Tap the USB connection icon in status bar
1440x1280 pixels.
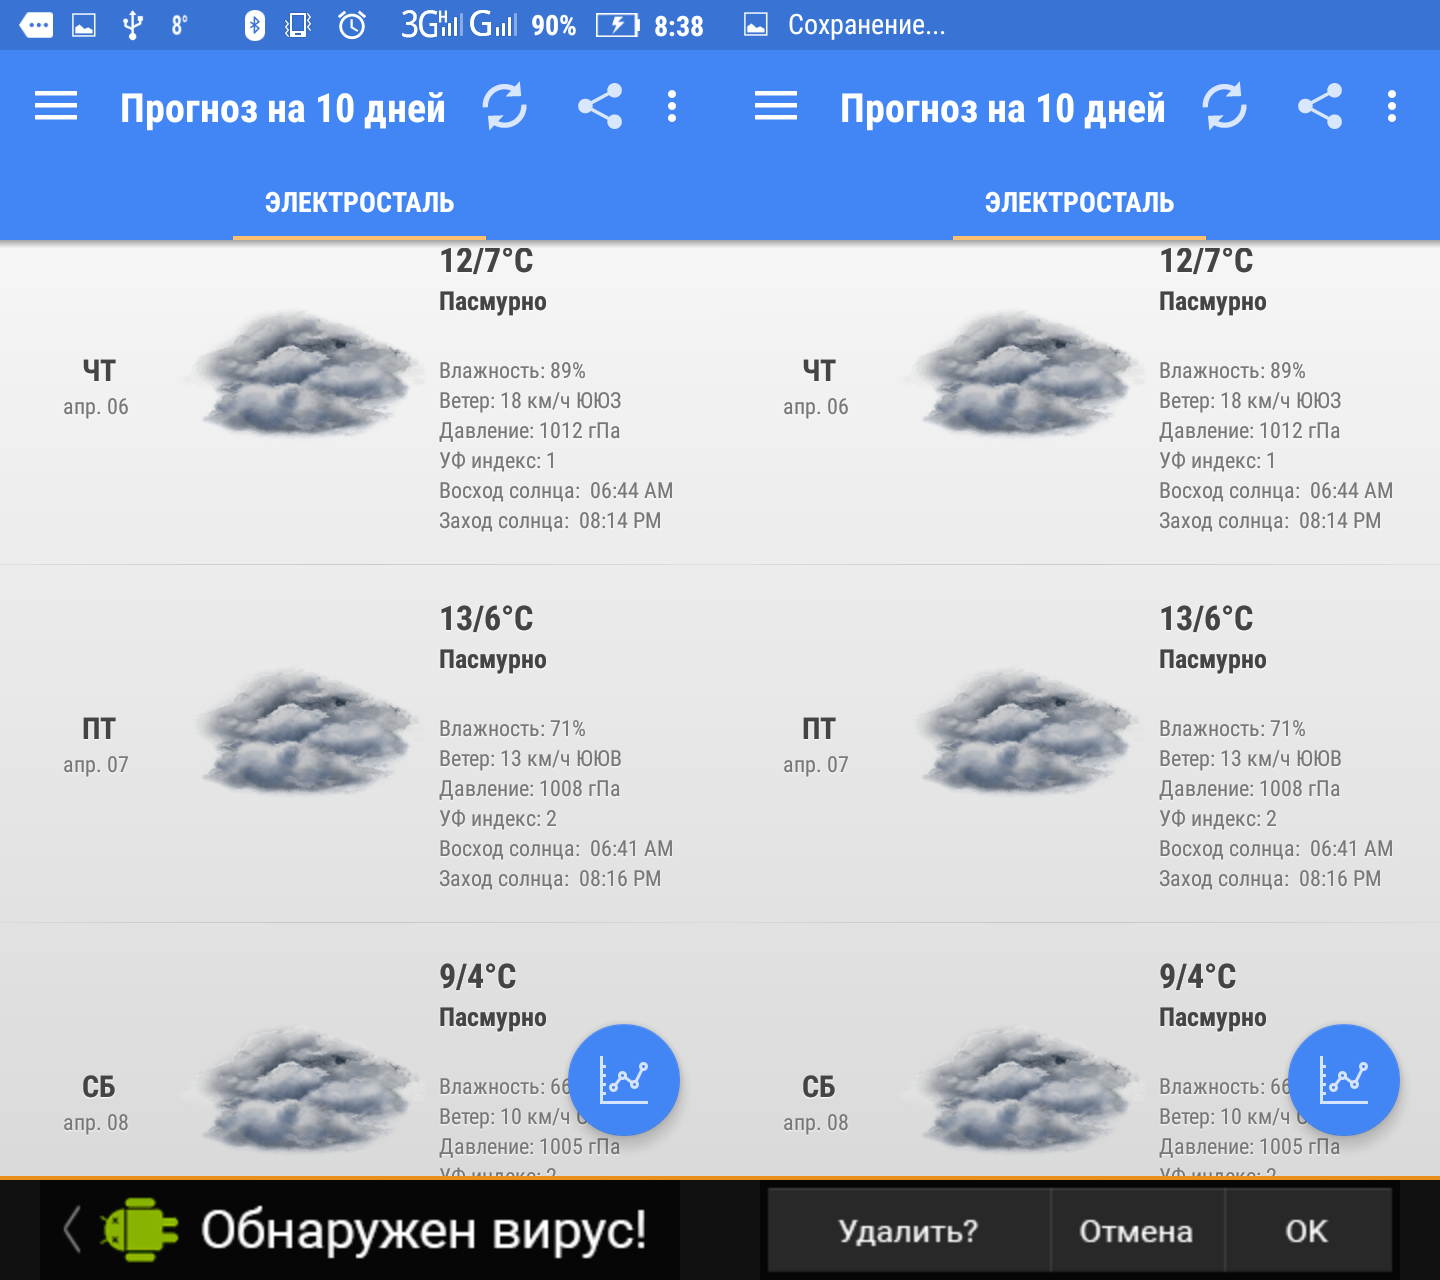pyautogui.click(x=132, y=25)
